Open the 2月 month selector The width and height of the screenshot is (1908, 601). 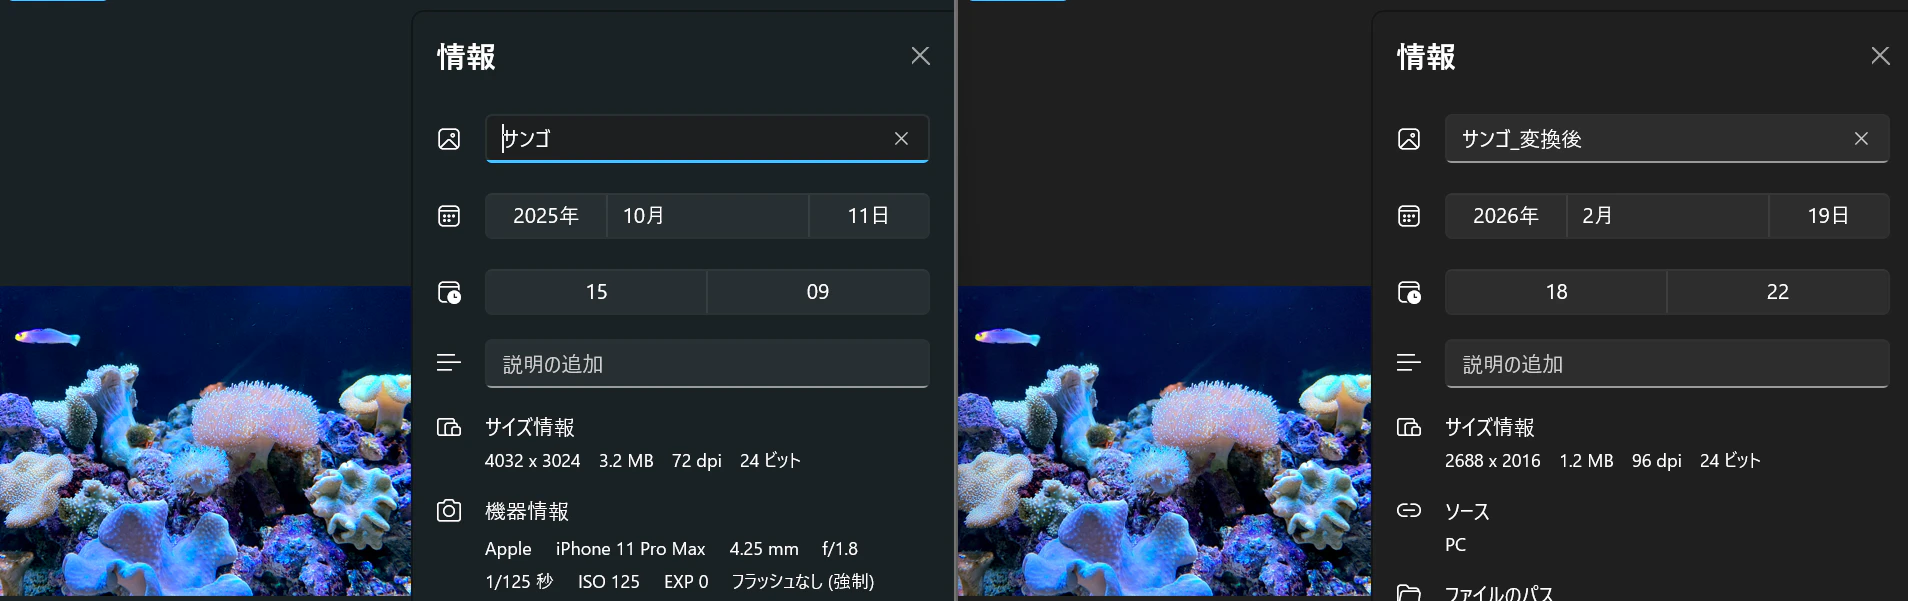click(x=1668, y=216)
